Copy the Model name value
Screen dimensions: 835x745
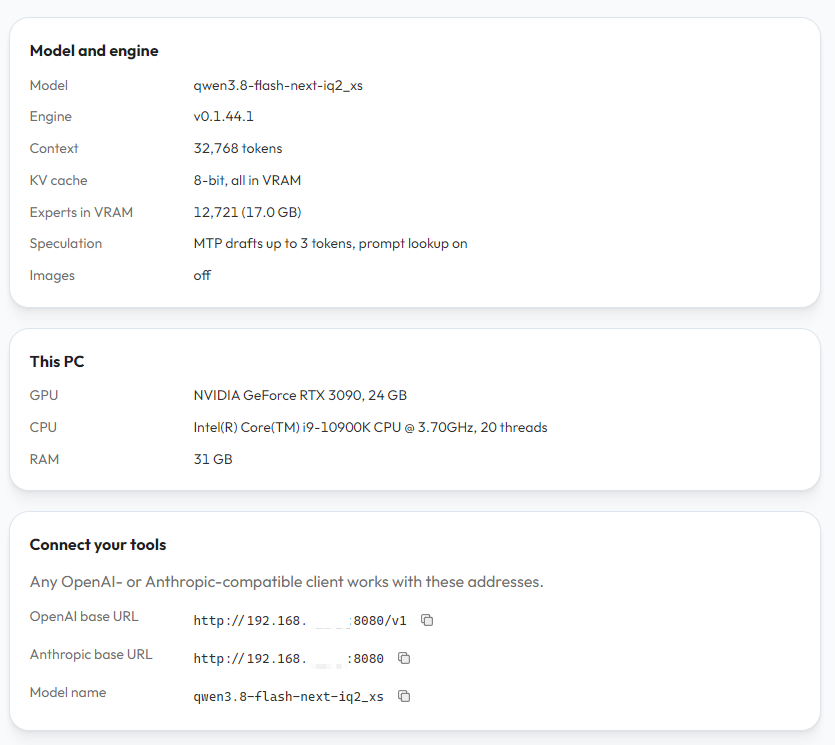click(404, 696)
